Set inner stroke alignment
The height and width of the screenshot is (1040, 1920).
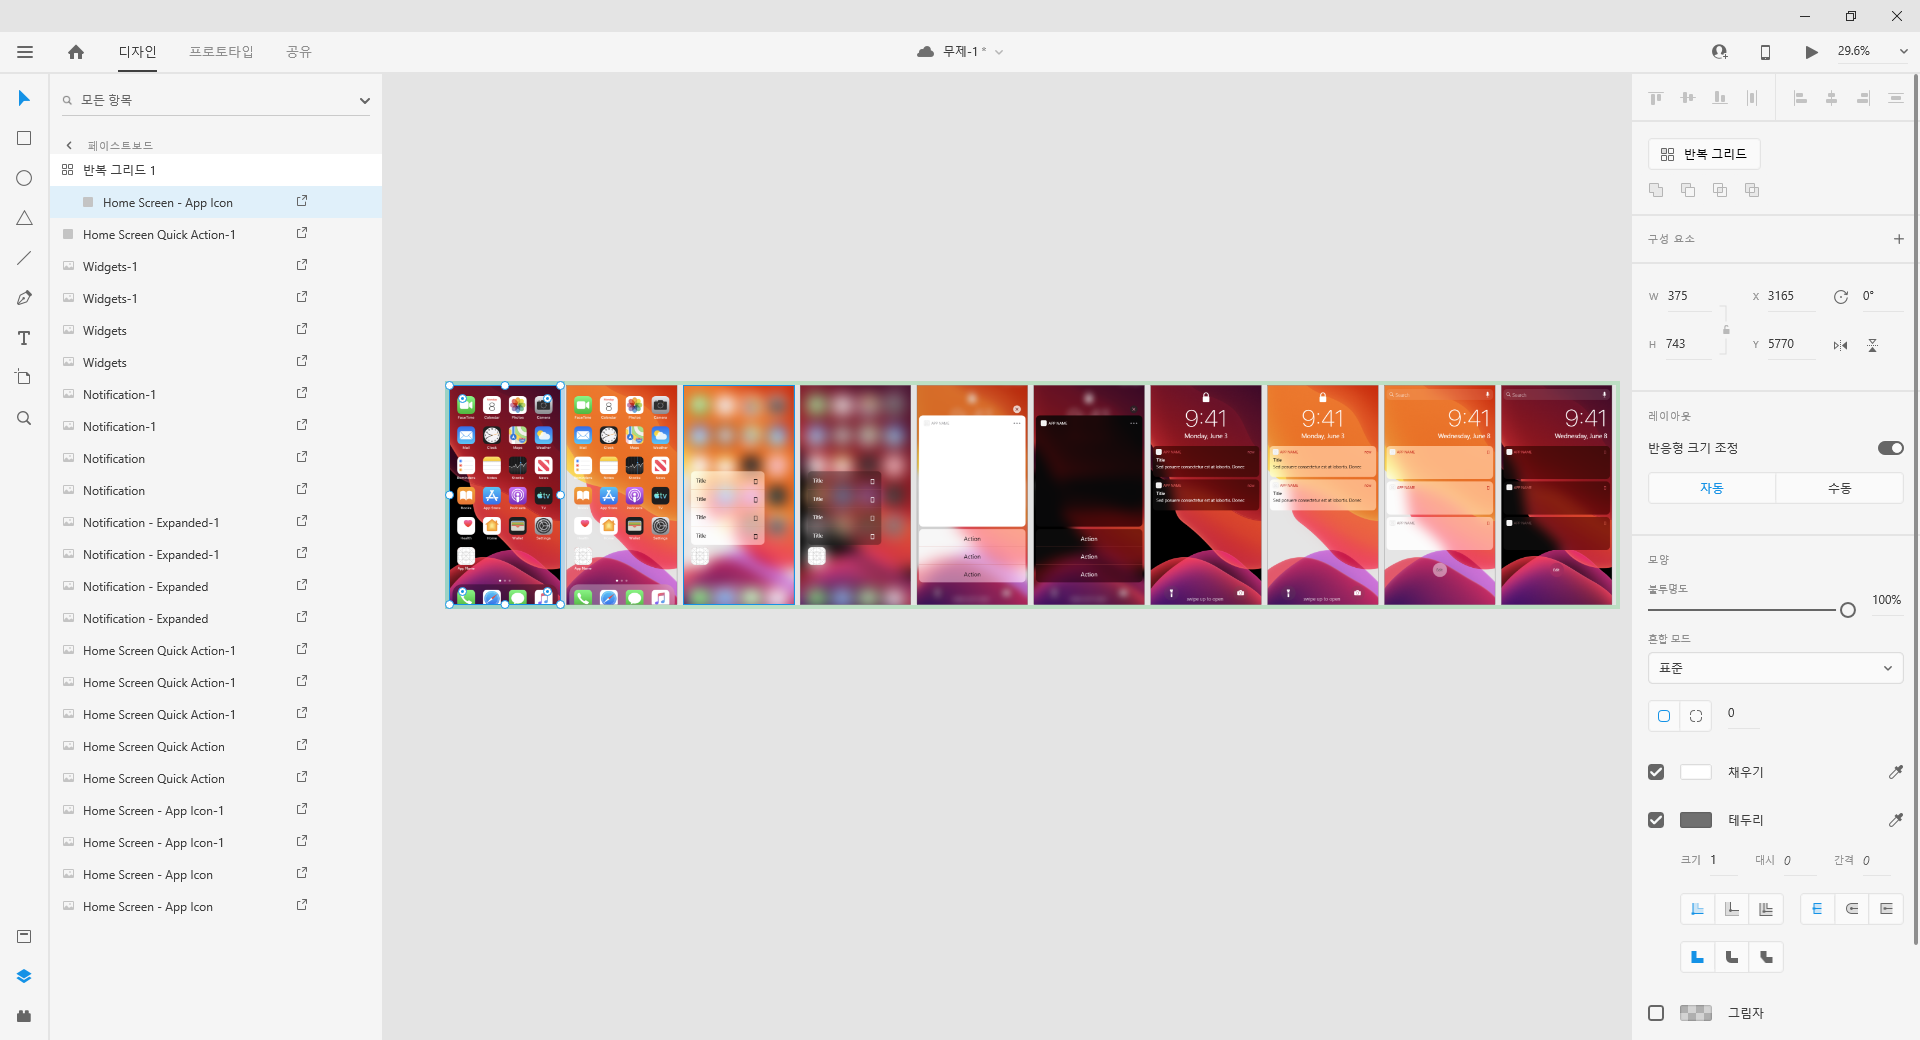pos(1697,909)
